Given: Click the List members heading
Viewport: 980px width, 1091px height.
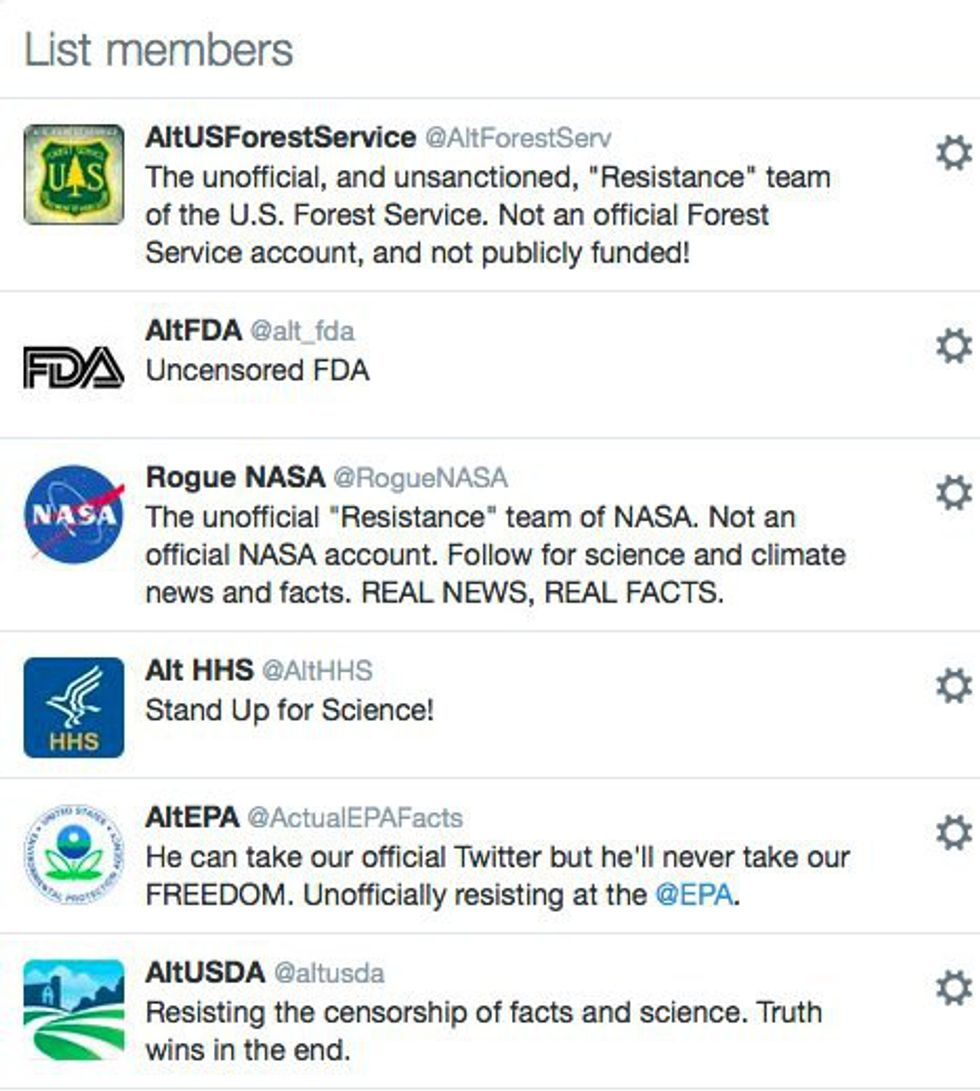Looking at the screenshot, I should [x=158, y=49].
